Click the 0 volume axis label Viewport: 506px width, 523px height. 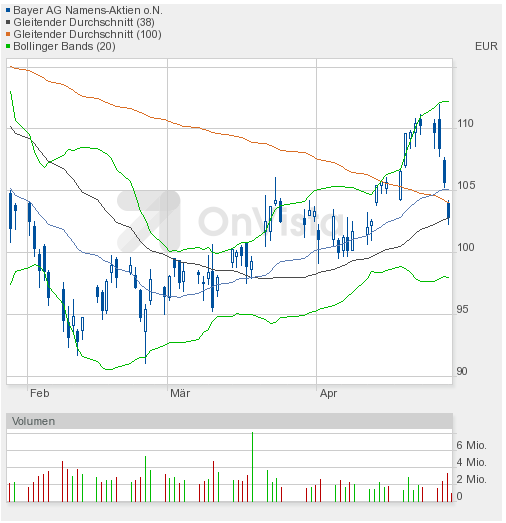coord(460,496)
